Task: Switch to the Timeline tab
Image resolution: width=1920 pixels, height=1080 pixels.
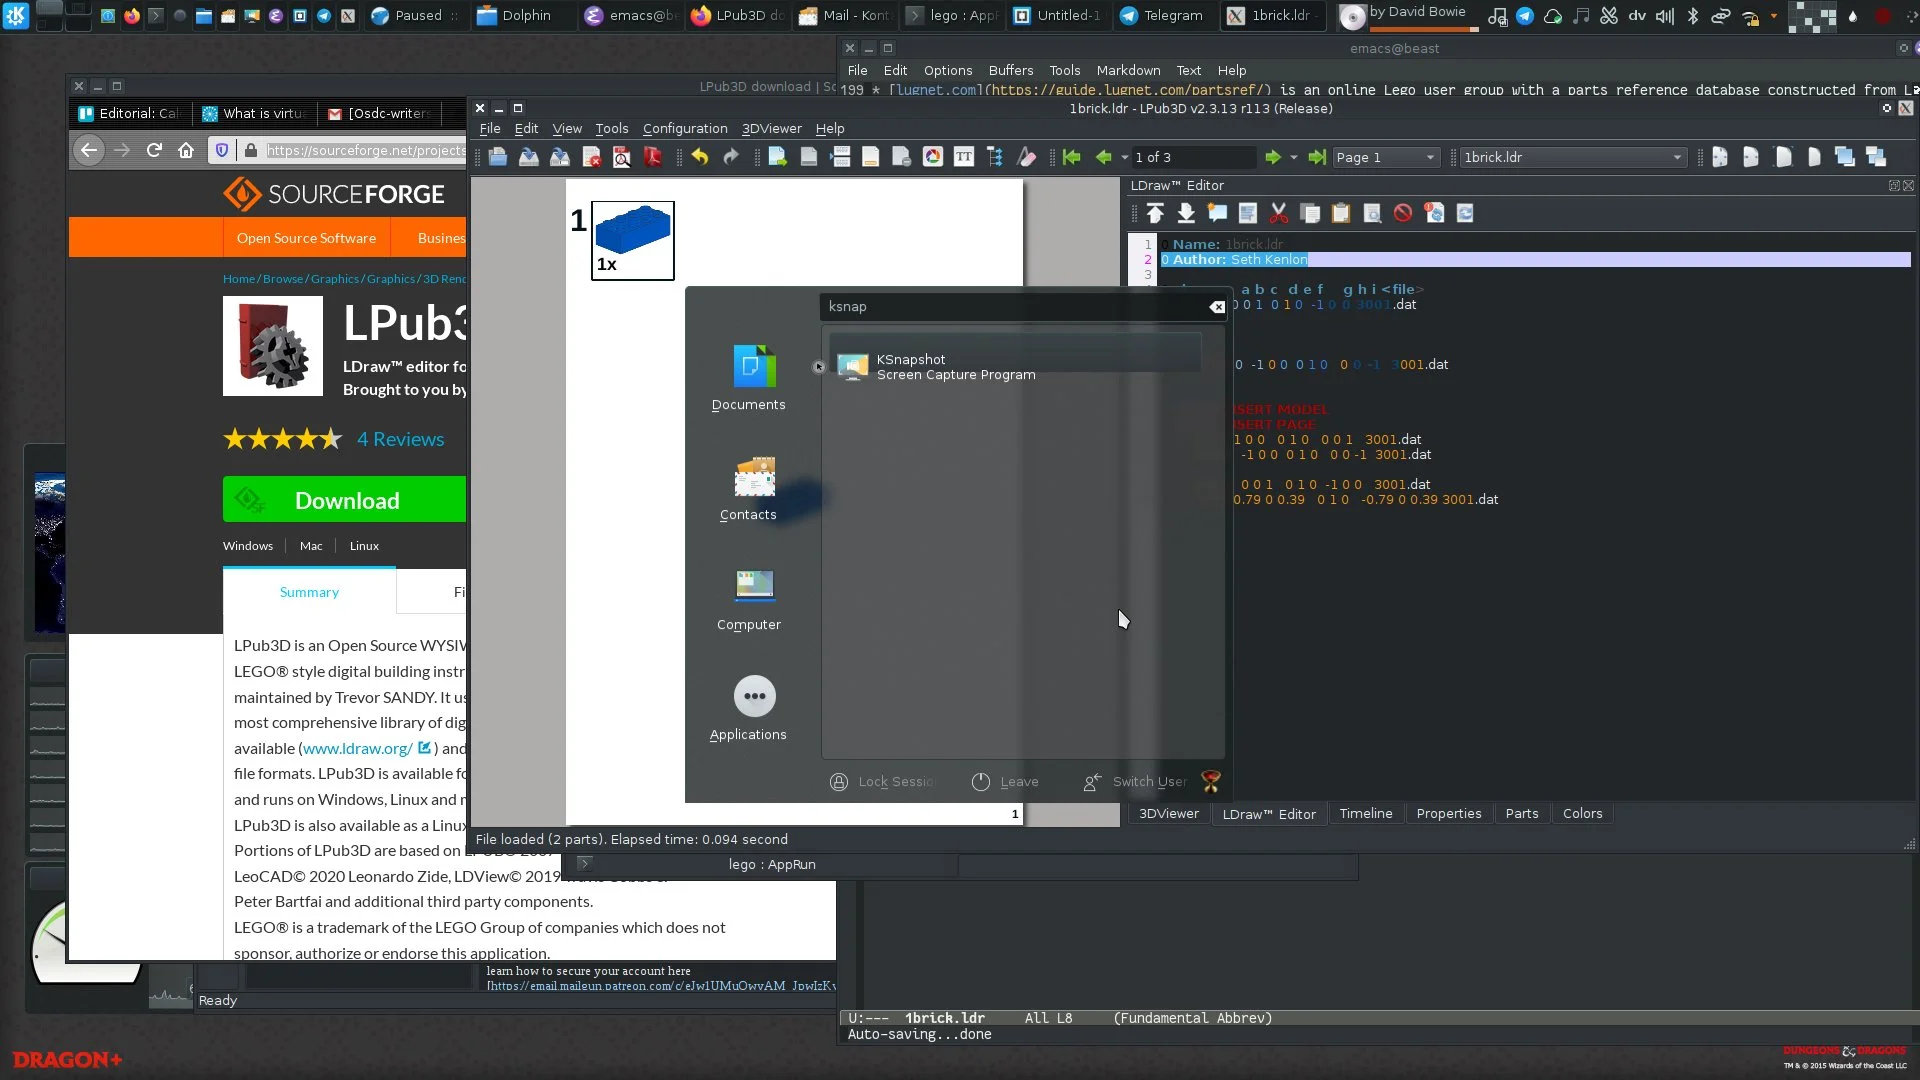Action: tap(1366, 813)
